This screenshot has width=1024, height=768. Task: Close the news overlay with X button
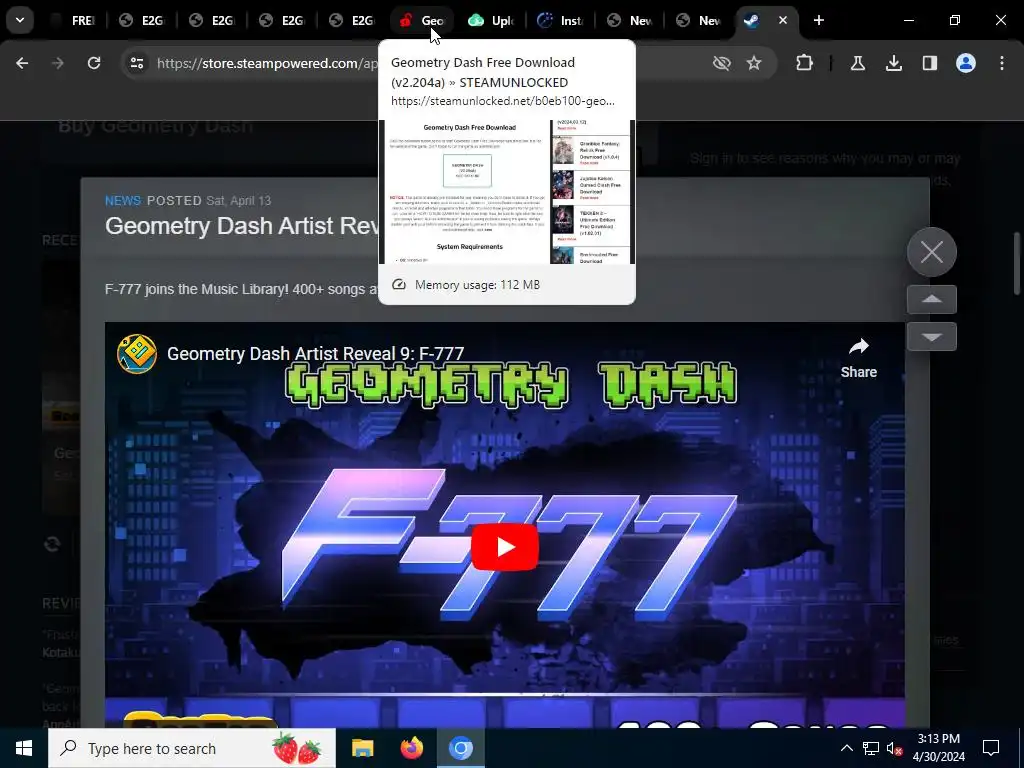tap(932, 252)
